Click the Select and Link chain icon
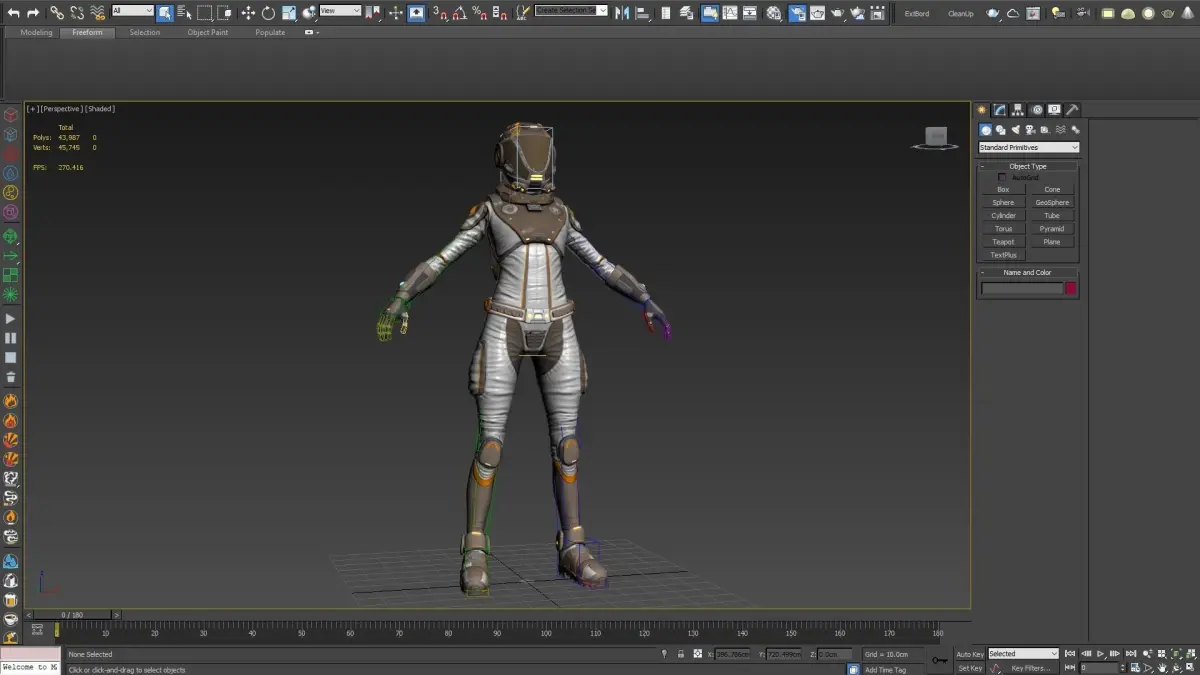 pos(57,13)
